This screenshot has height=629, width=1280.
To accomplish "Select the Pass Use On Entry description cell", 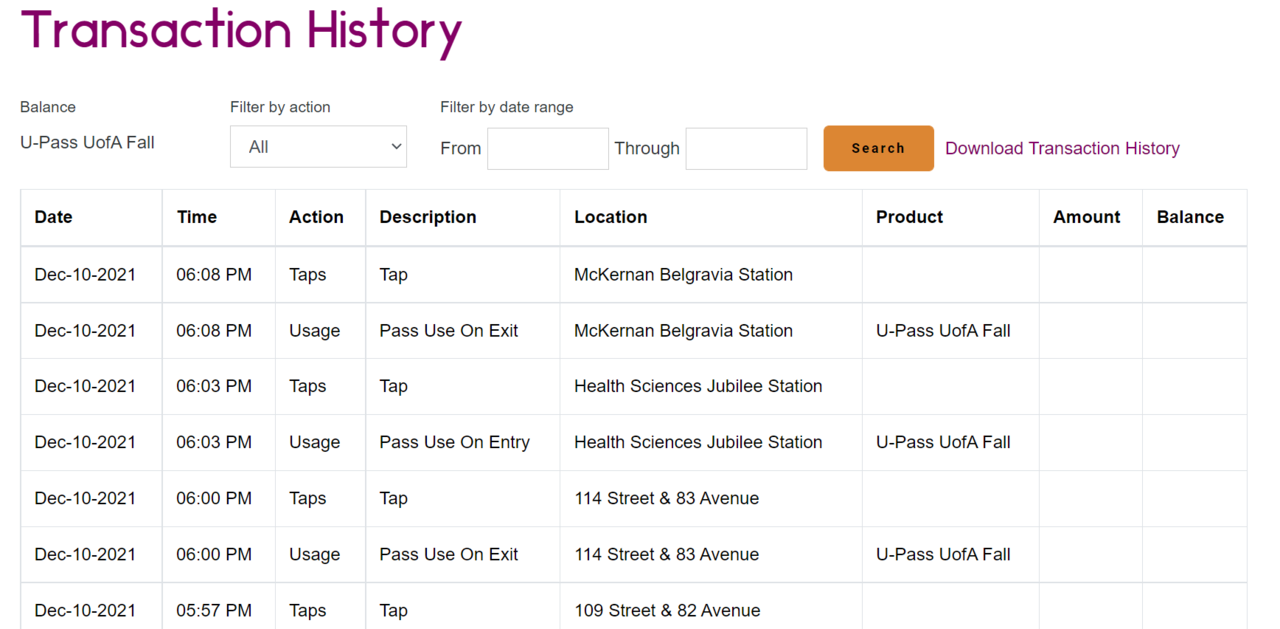I will pos(454,442).
